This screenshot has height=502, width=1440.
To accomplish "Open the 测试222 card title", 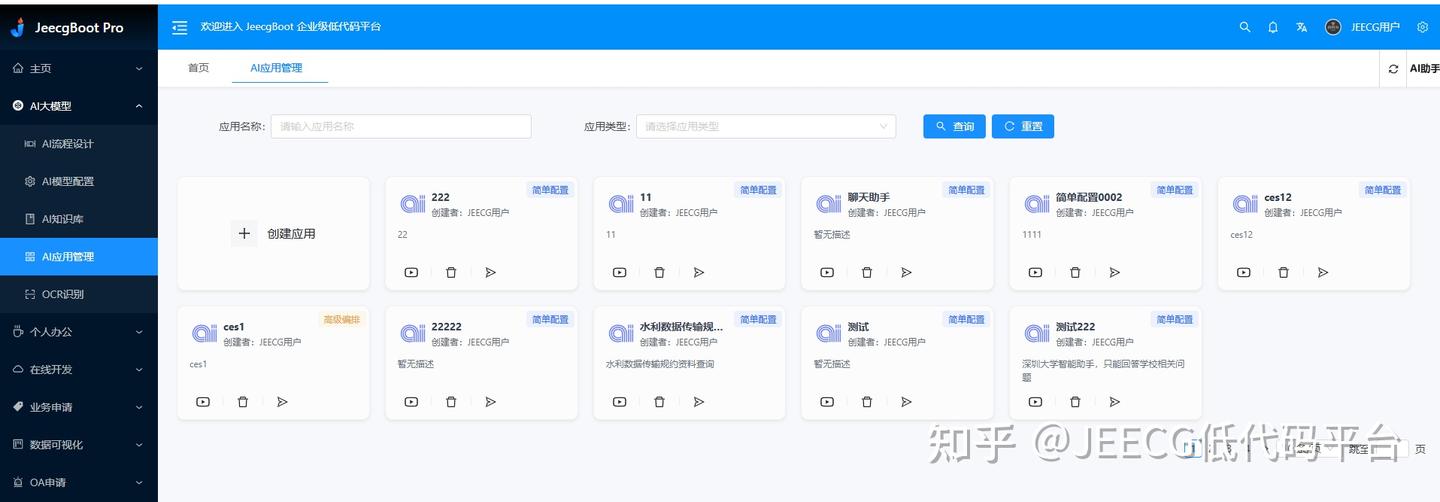I will [1075, 327].
